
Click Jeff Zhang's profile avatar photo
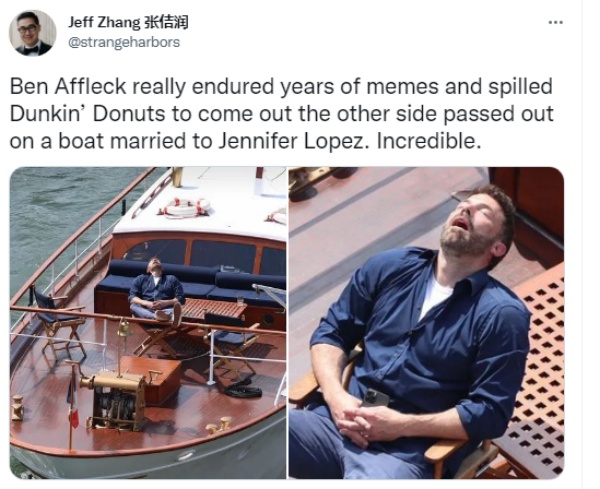(33, 33)
